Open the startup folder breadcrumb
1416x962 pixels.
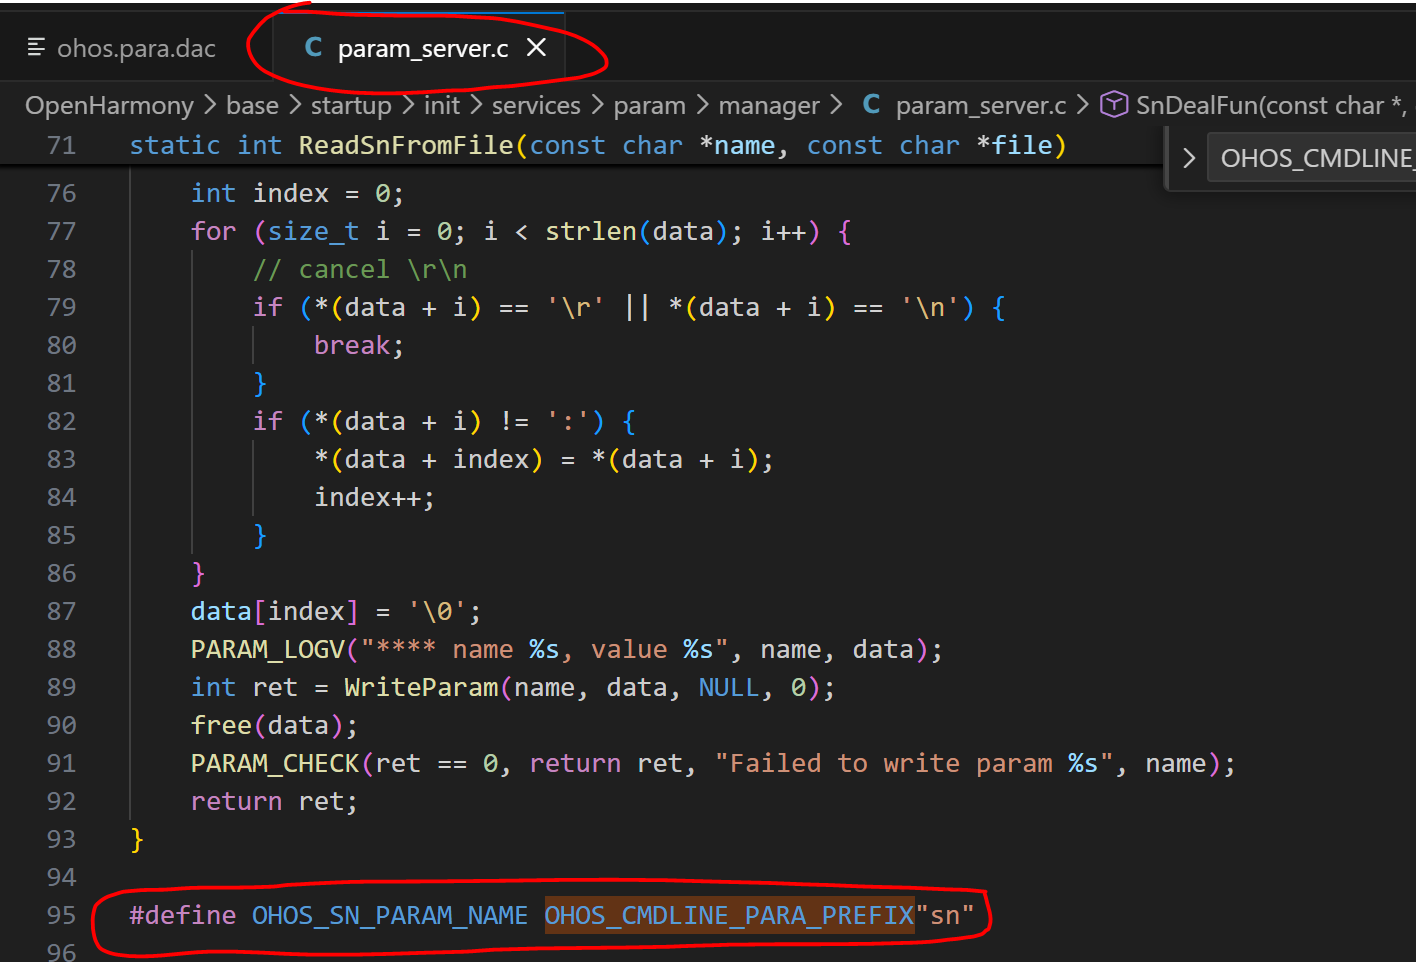coord(351,105)
